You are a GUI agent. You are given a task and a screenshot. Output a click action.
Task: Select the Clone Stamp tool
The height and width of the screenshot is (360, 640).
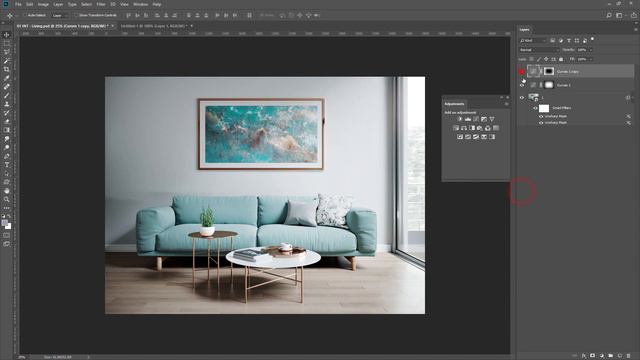[7, 104]
